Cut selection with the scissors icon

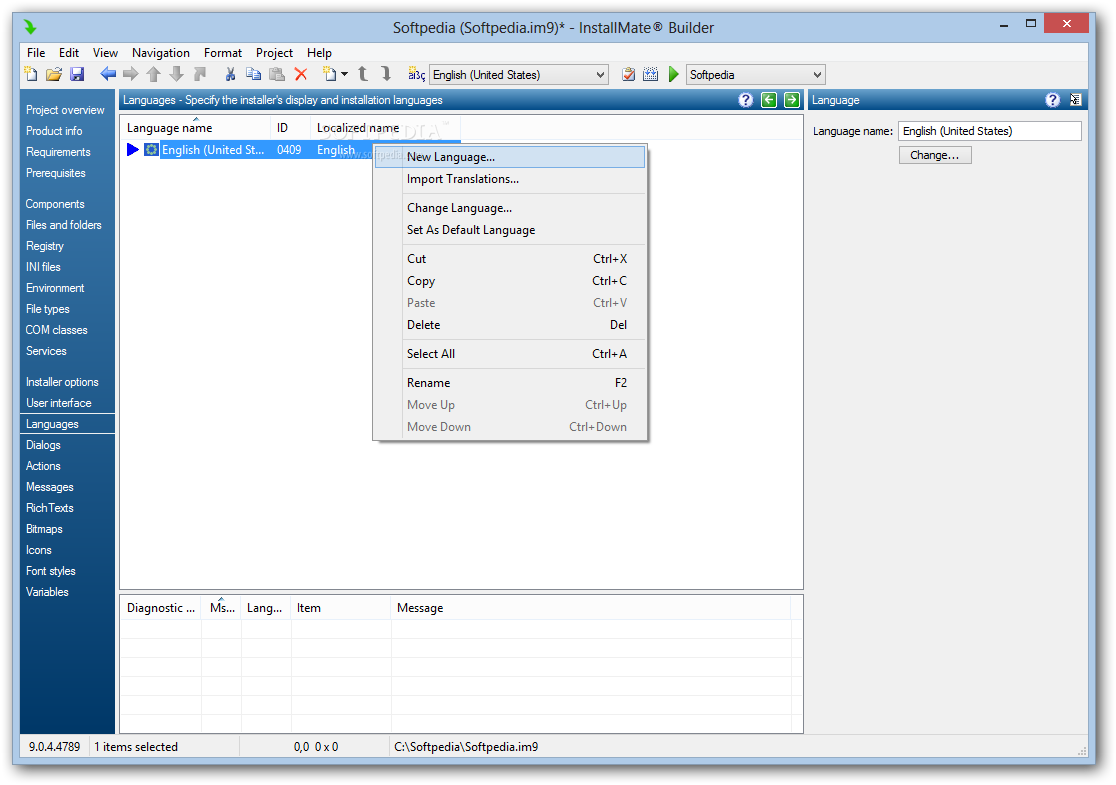(231, 74)
